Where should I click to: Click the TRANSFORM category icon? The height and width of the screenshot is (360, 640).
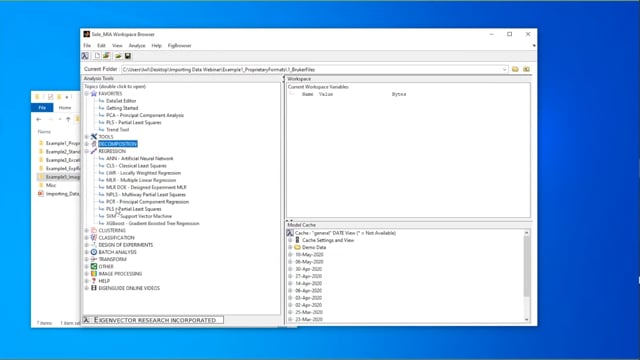(x=94, y=259)
